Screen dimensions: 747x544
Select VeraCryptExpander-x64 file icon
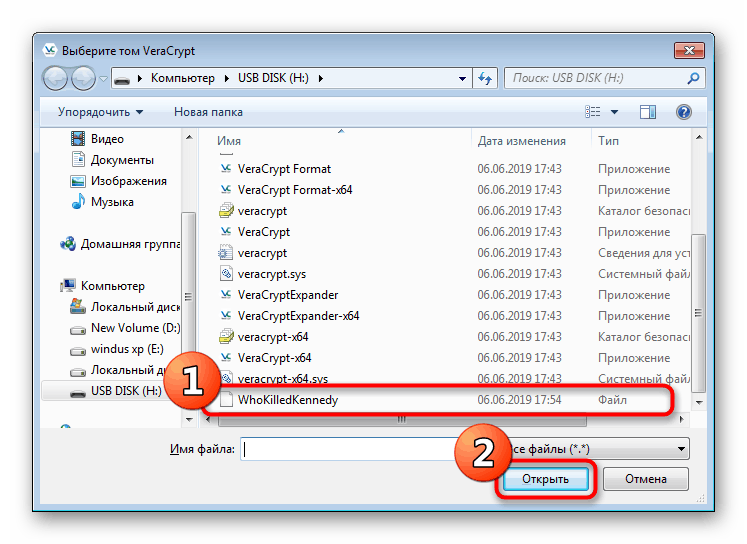tap(226, 315)
